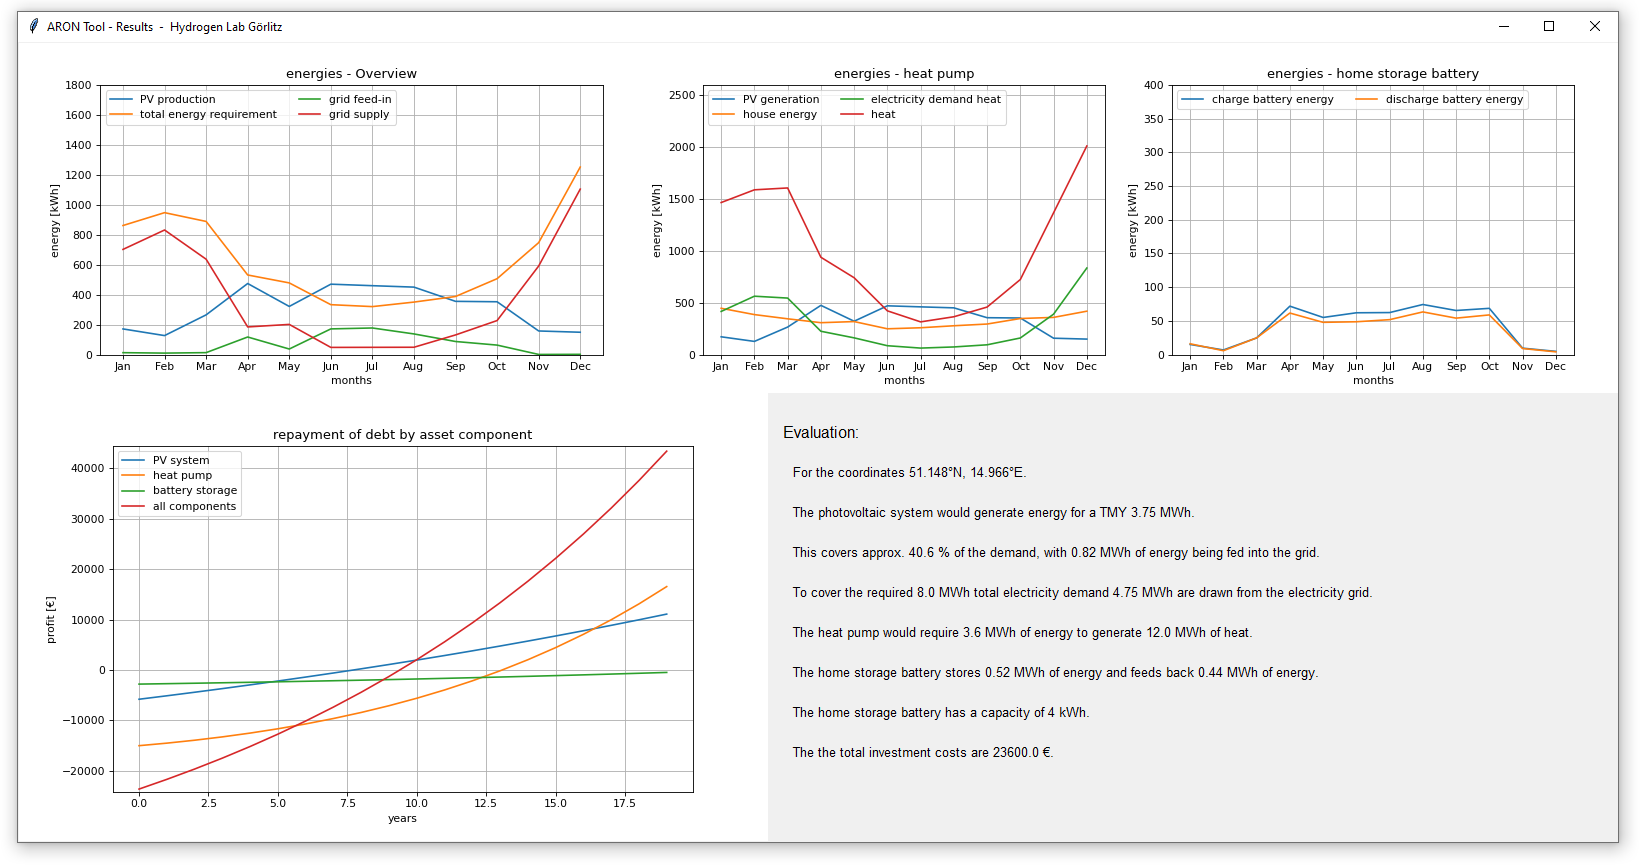Click the 'PV production' legend entry
The image size is (1643, 868).
click(177, 100)
